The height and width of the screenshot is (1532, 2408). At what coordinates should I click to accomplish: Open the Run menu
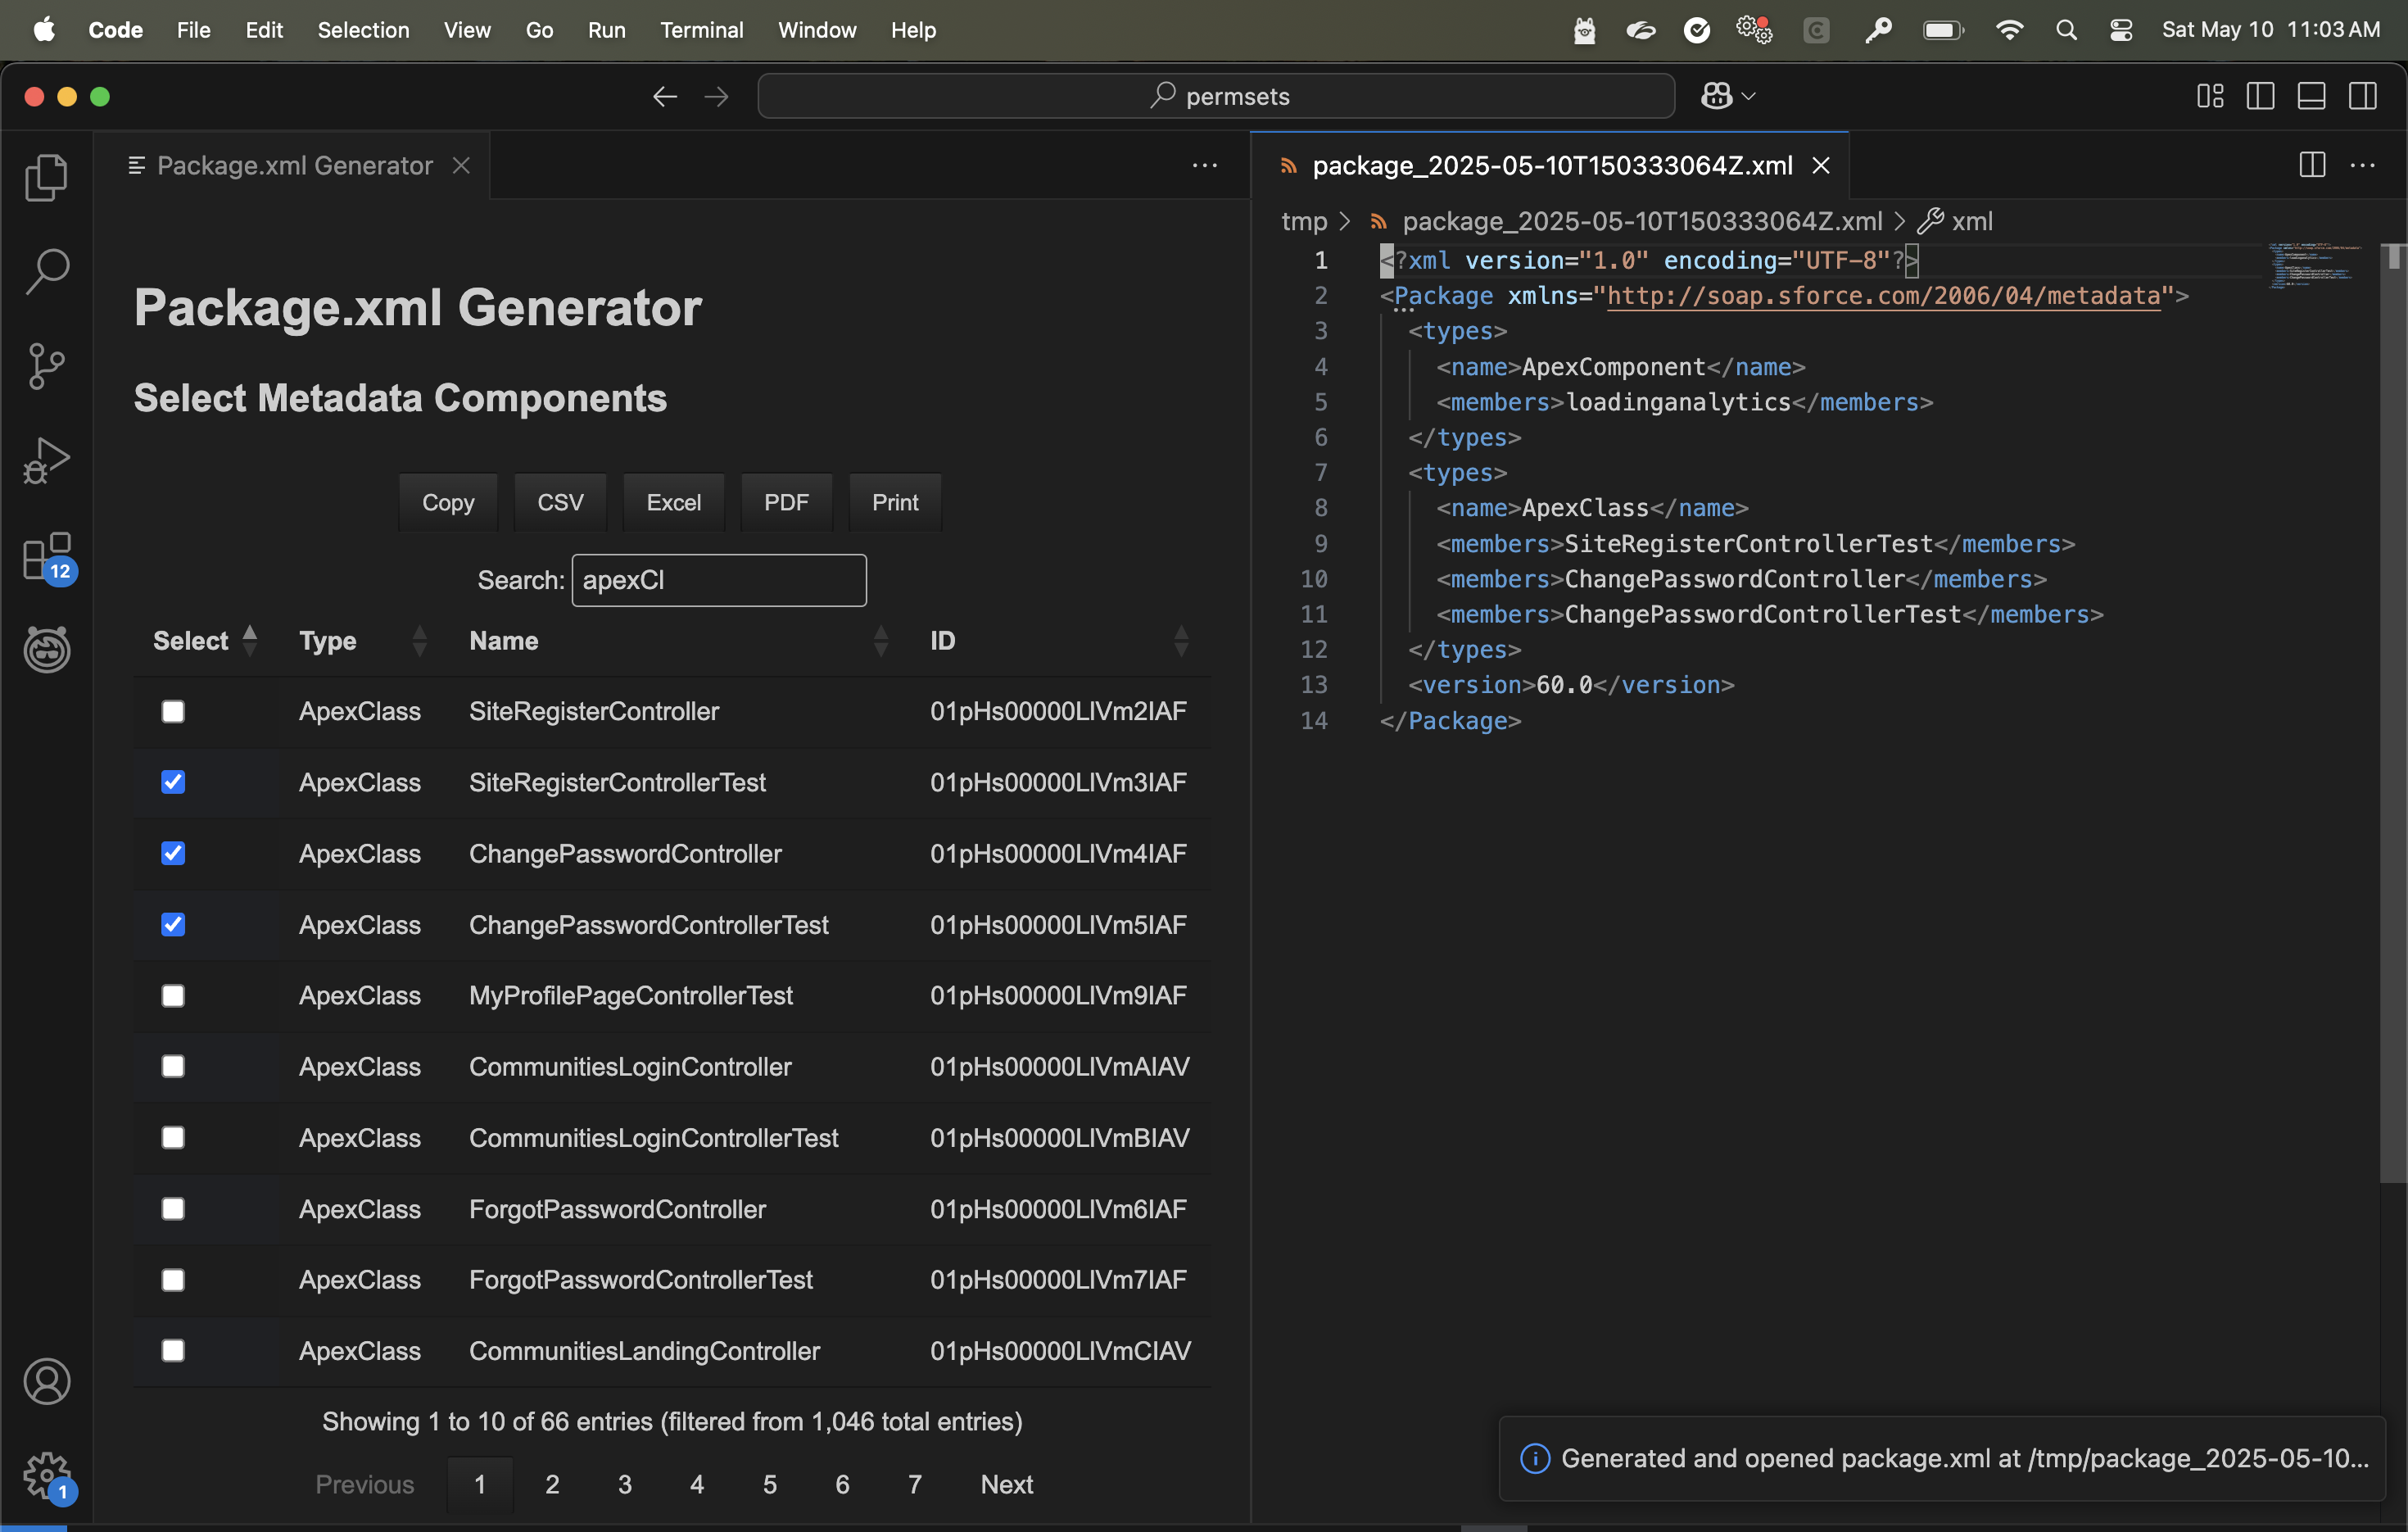tap(606, 30)
